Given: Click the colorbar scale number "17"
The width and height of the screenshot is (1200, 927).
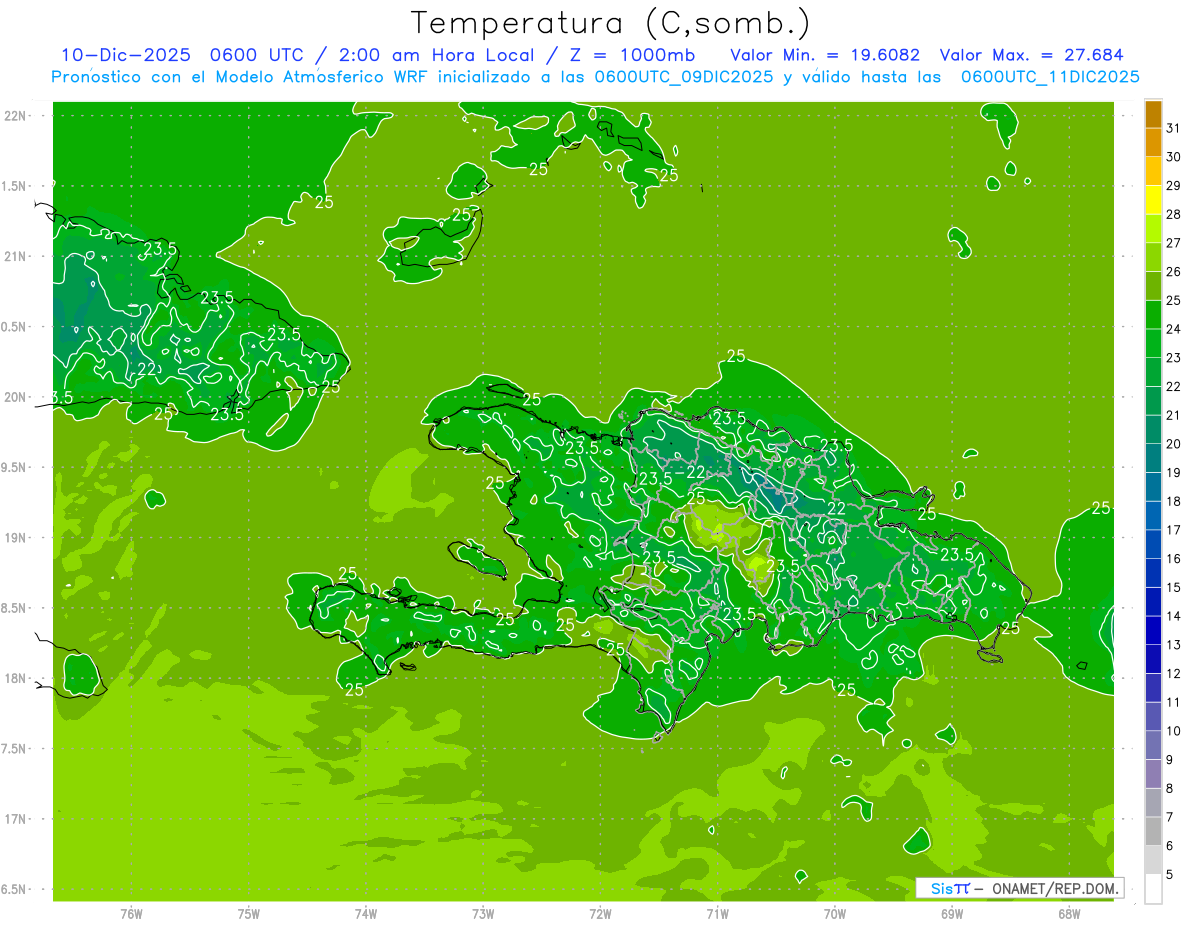Looking at the screenshot, I should pyautogui.click(x=1173, y=530).
